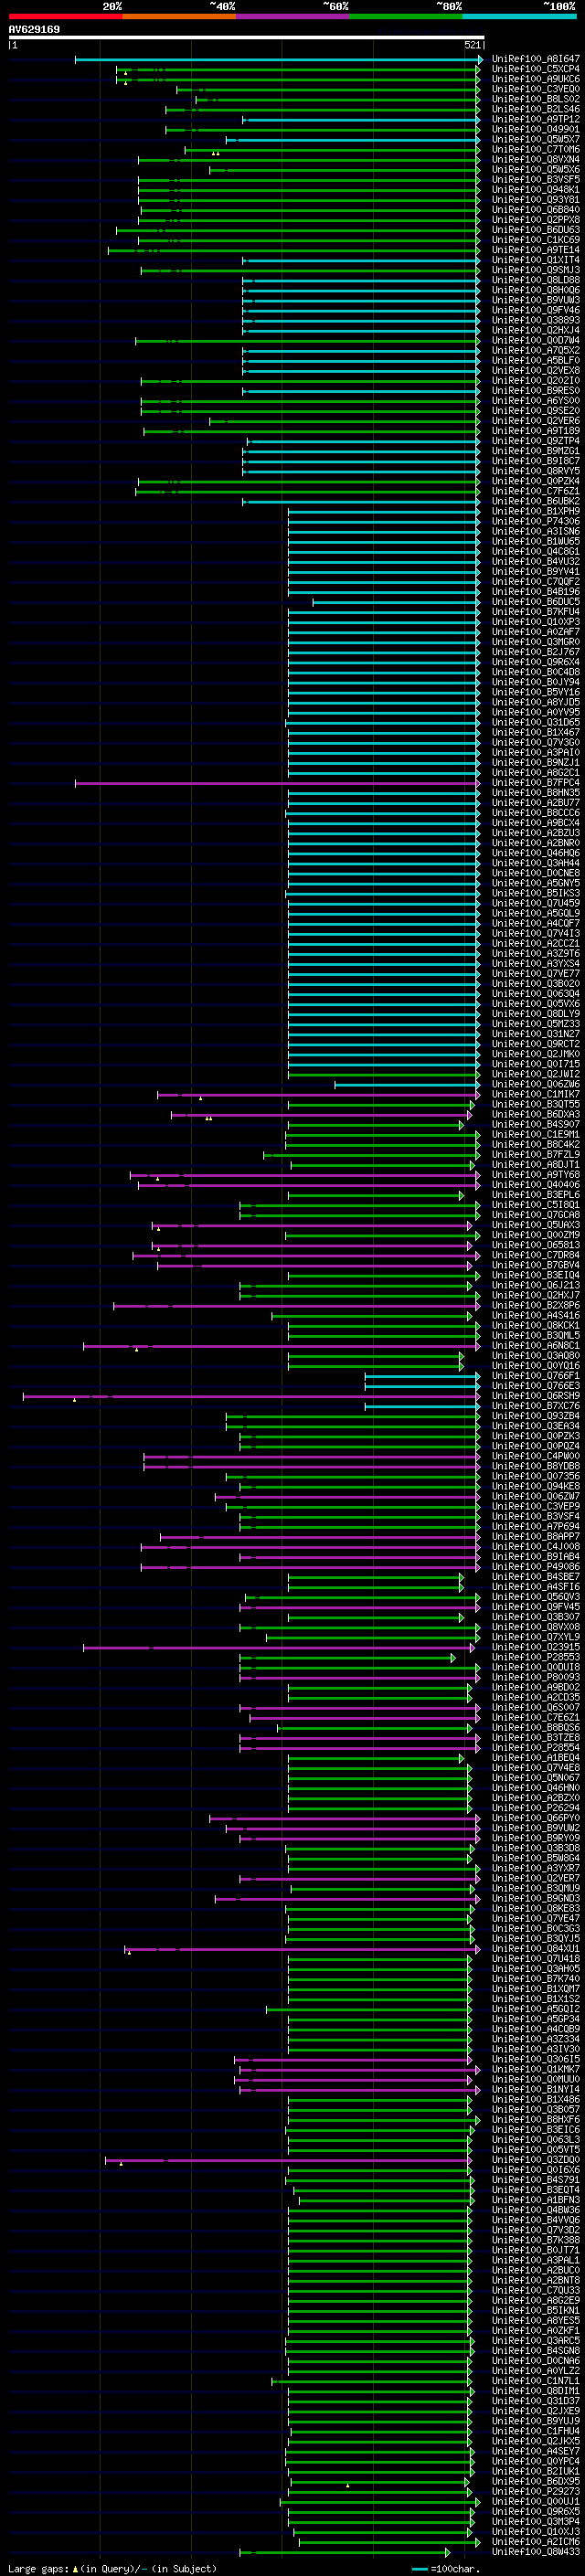Select label UniRef100_A8DJT1
Viewport: 585px width, 2576px height.
coord(535,1164)
